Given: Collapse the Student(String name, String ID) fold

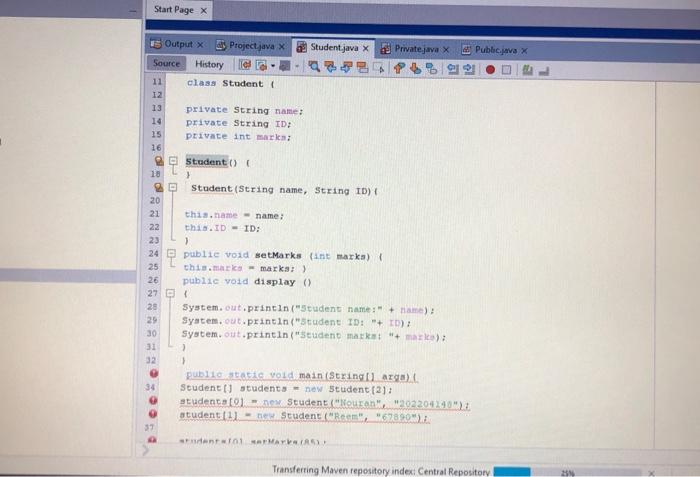Looking at the screenshot, I should 173,187.
